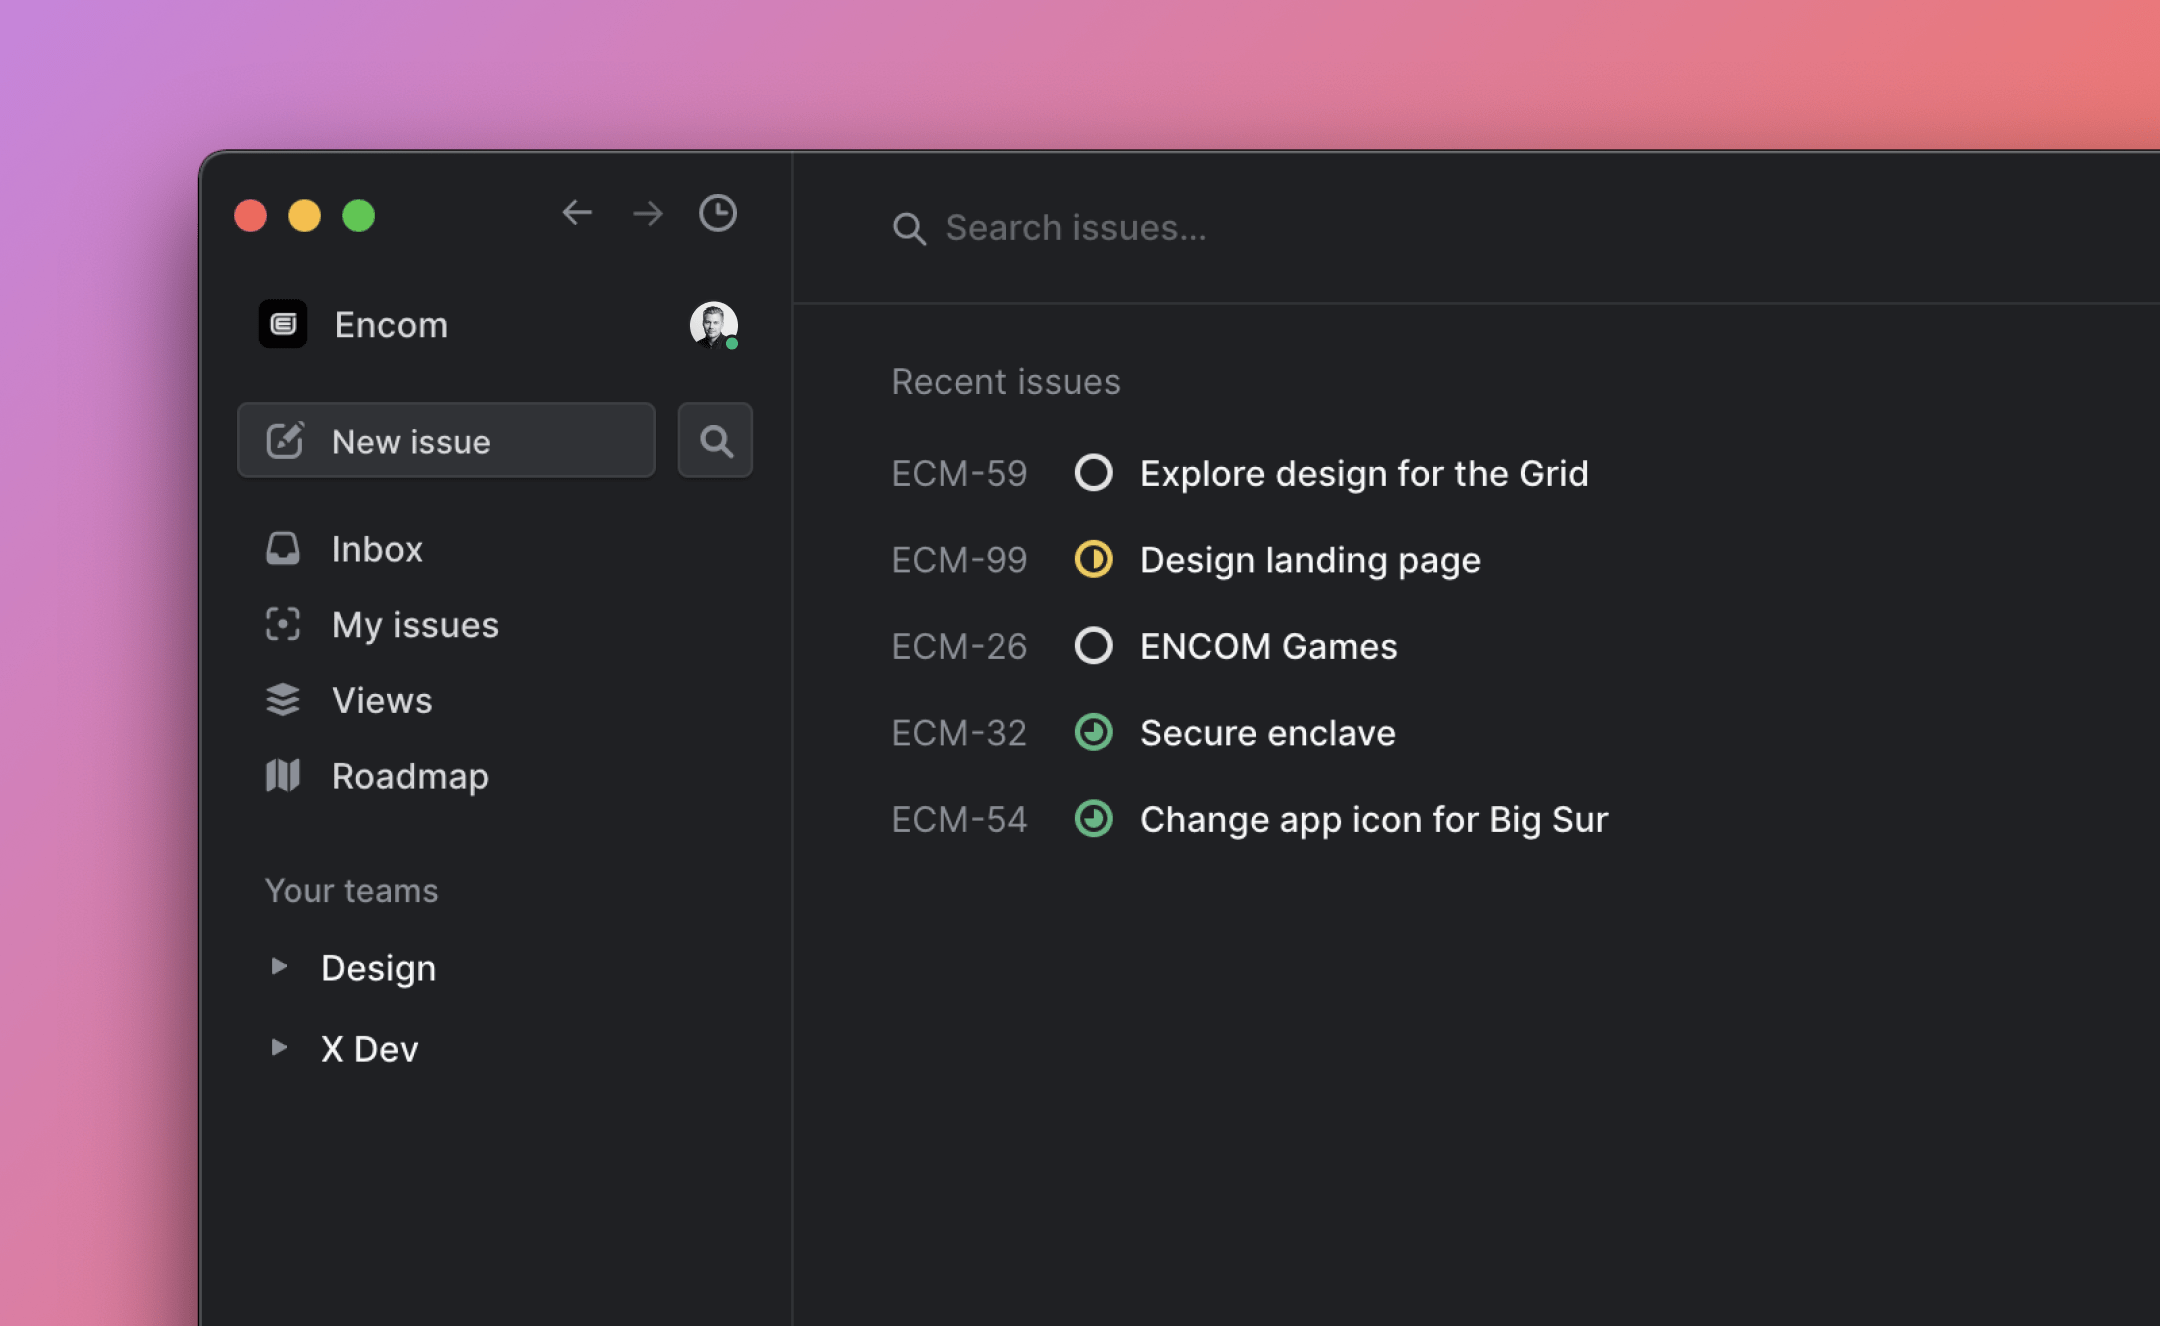The width and height of the screenshot is (2160, 1327).
Task: Click the back navigation arrow
Action: click(x=577, y=213)
